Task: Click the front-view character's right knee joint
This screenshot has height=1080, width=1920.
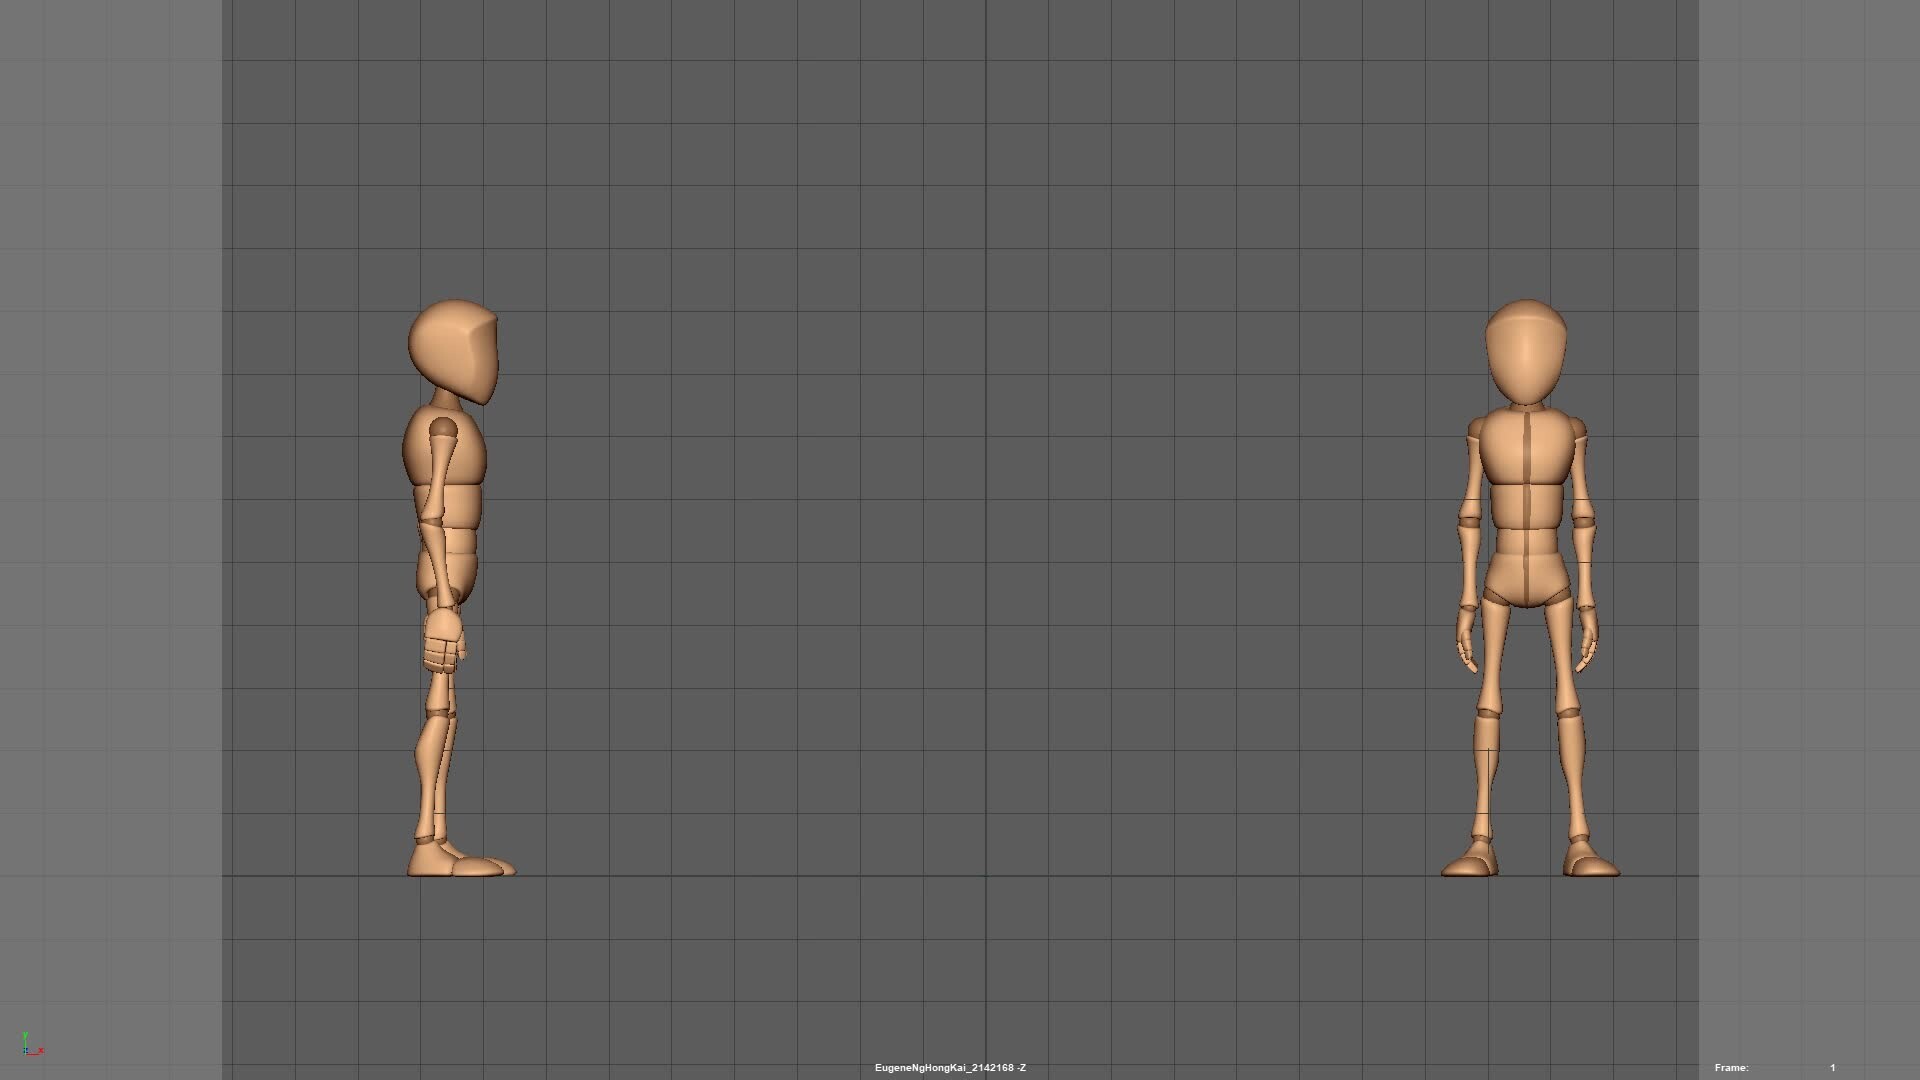Action: [1489, 715]
